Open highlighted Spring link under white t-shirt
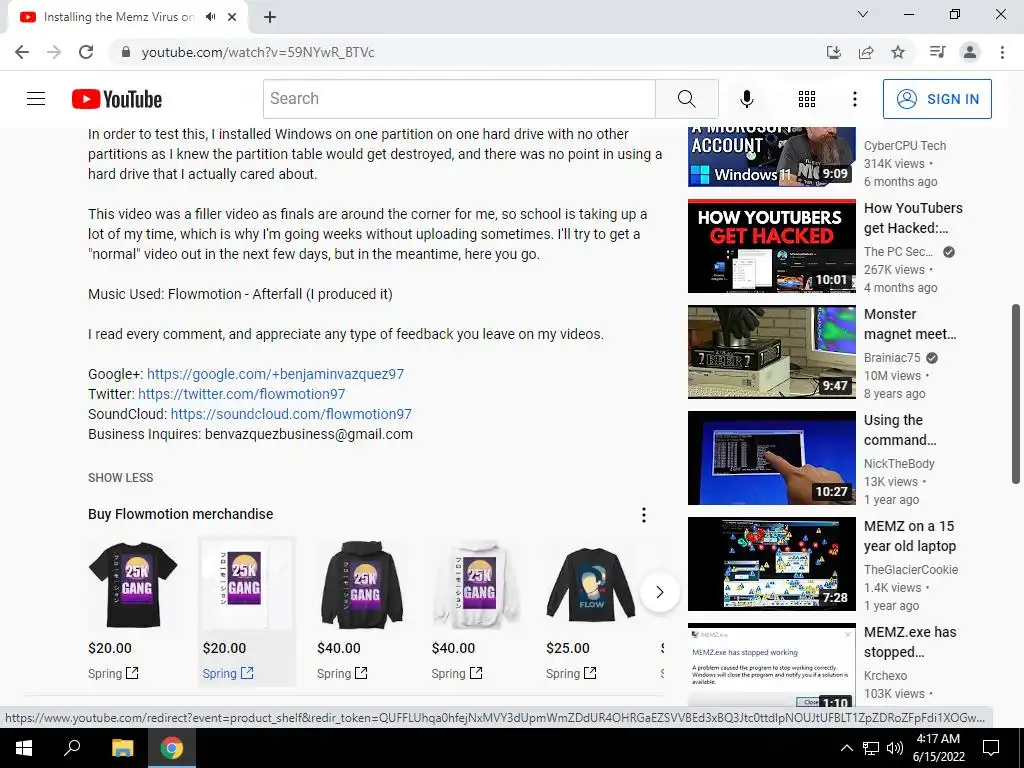The height and width of the screenshot is (768, 1024). (228, 673)
